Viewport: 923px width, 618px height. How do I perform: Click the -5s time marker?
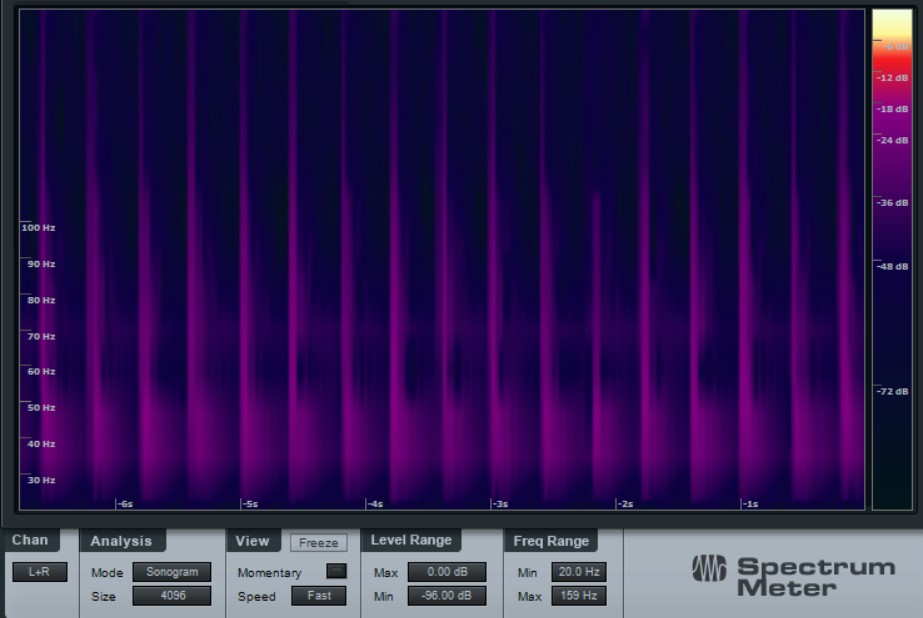(x=250, y=504)
